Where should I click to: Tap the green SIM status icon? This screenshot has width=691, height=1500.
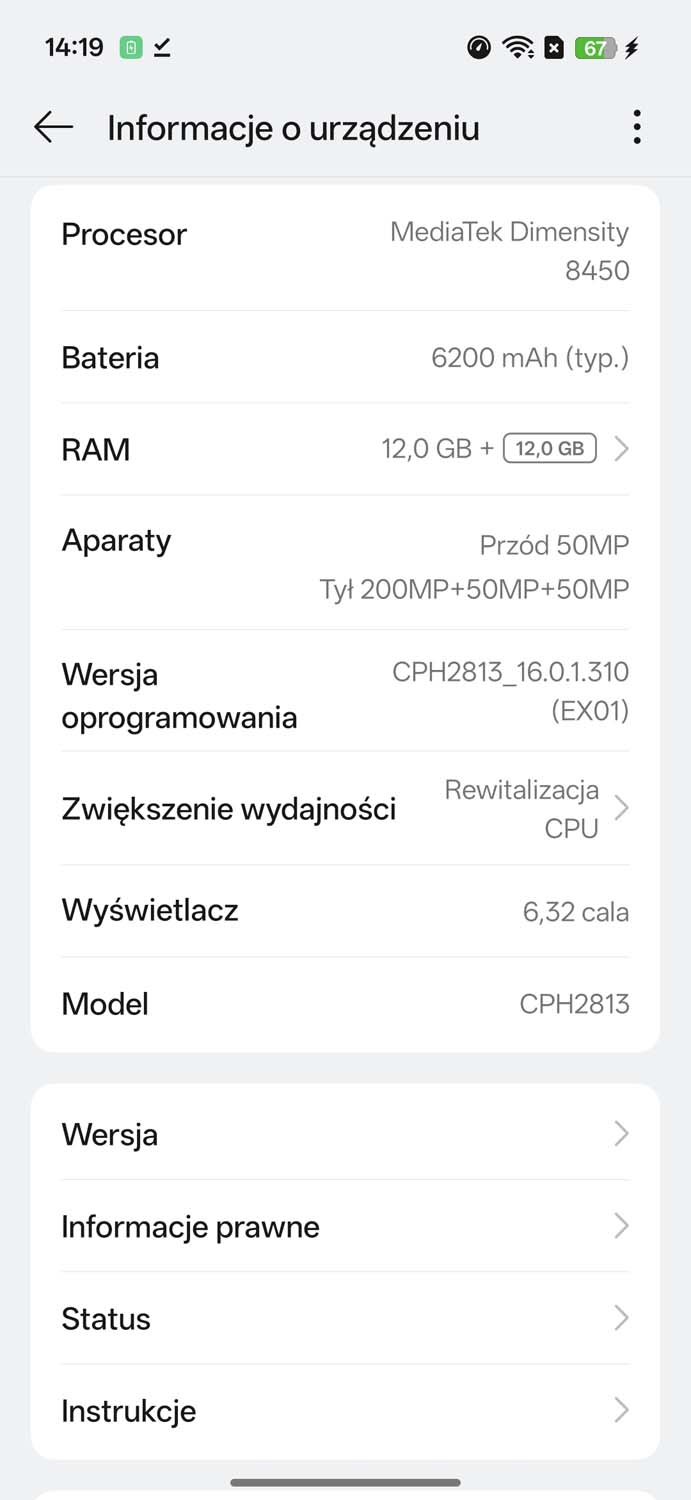(x=130, y=47)
